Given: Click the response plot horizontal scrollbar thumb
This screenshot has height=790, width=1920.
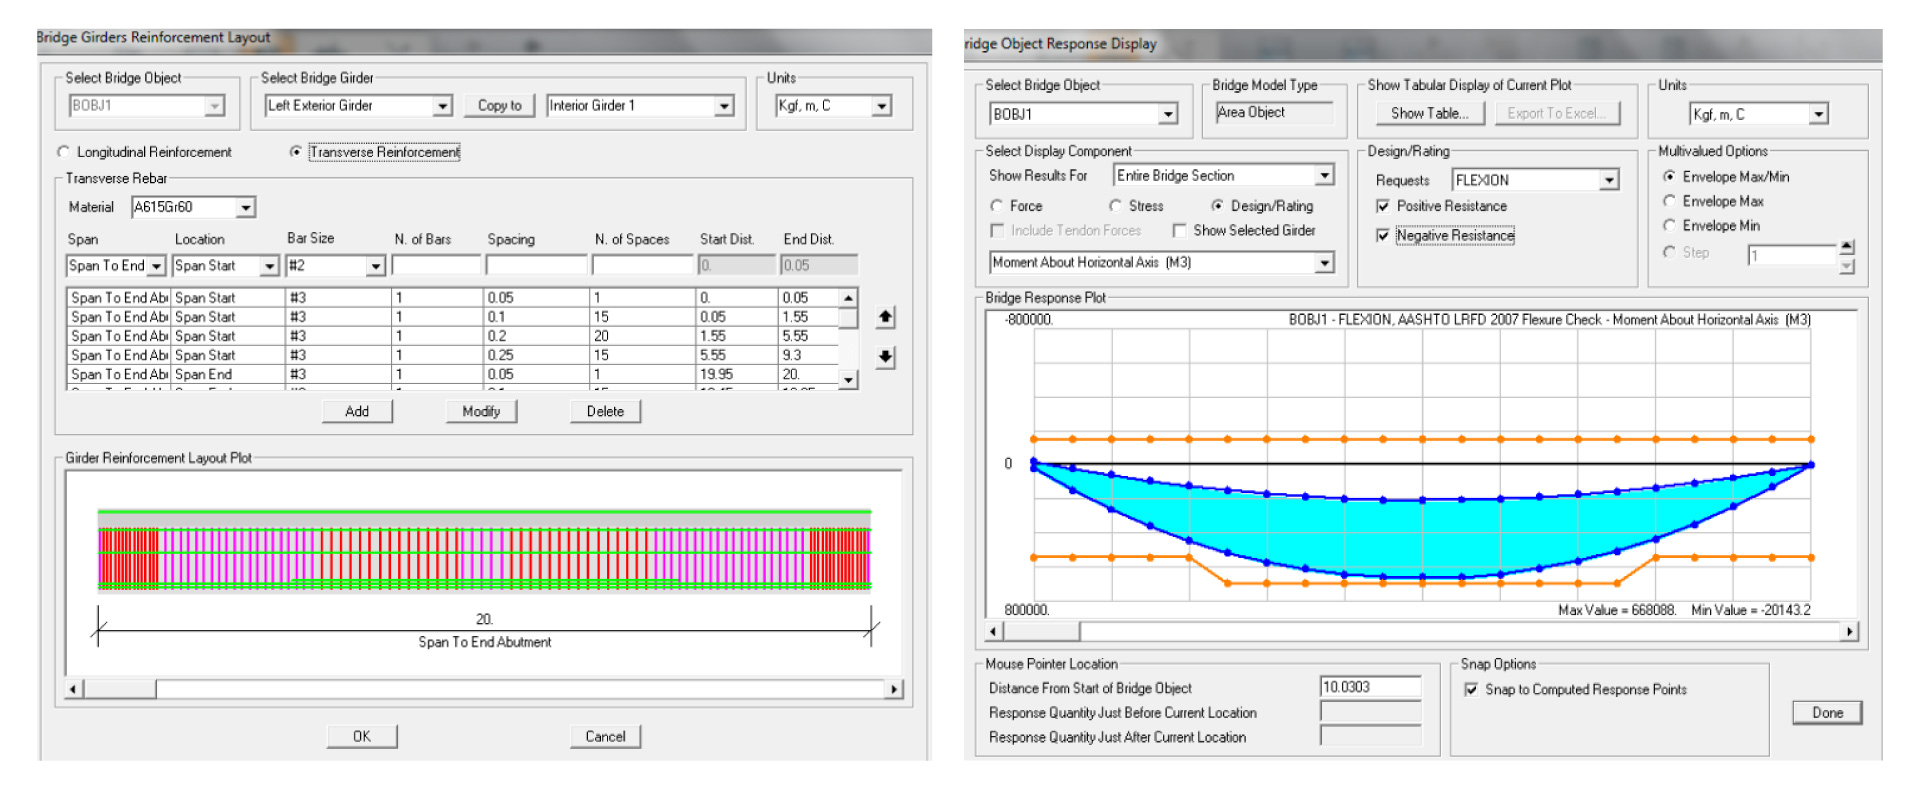Looking at the screenshot, I should pyautogui.click(x=1040, y=632).
